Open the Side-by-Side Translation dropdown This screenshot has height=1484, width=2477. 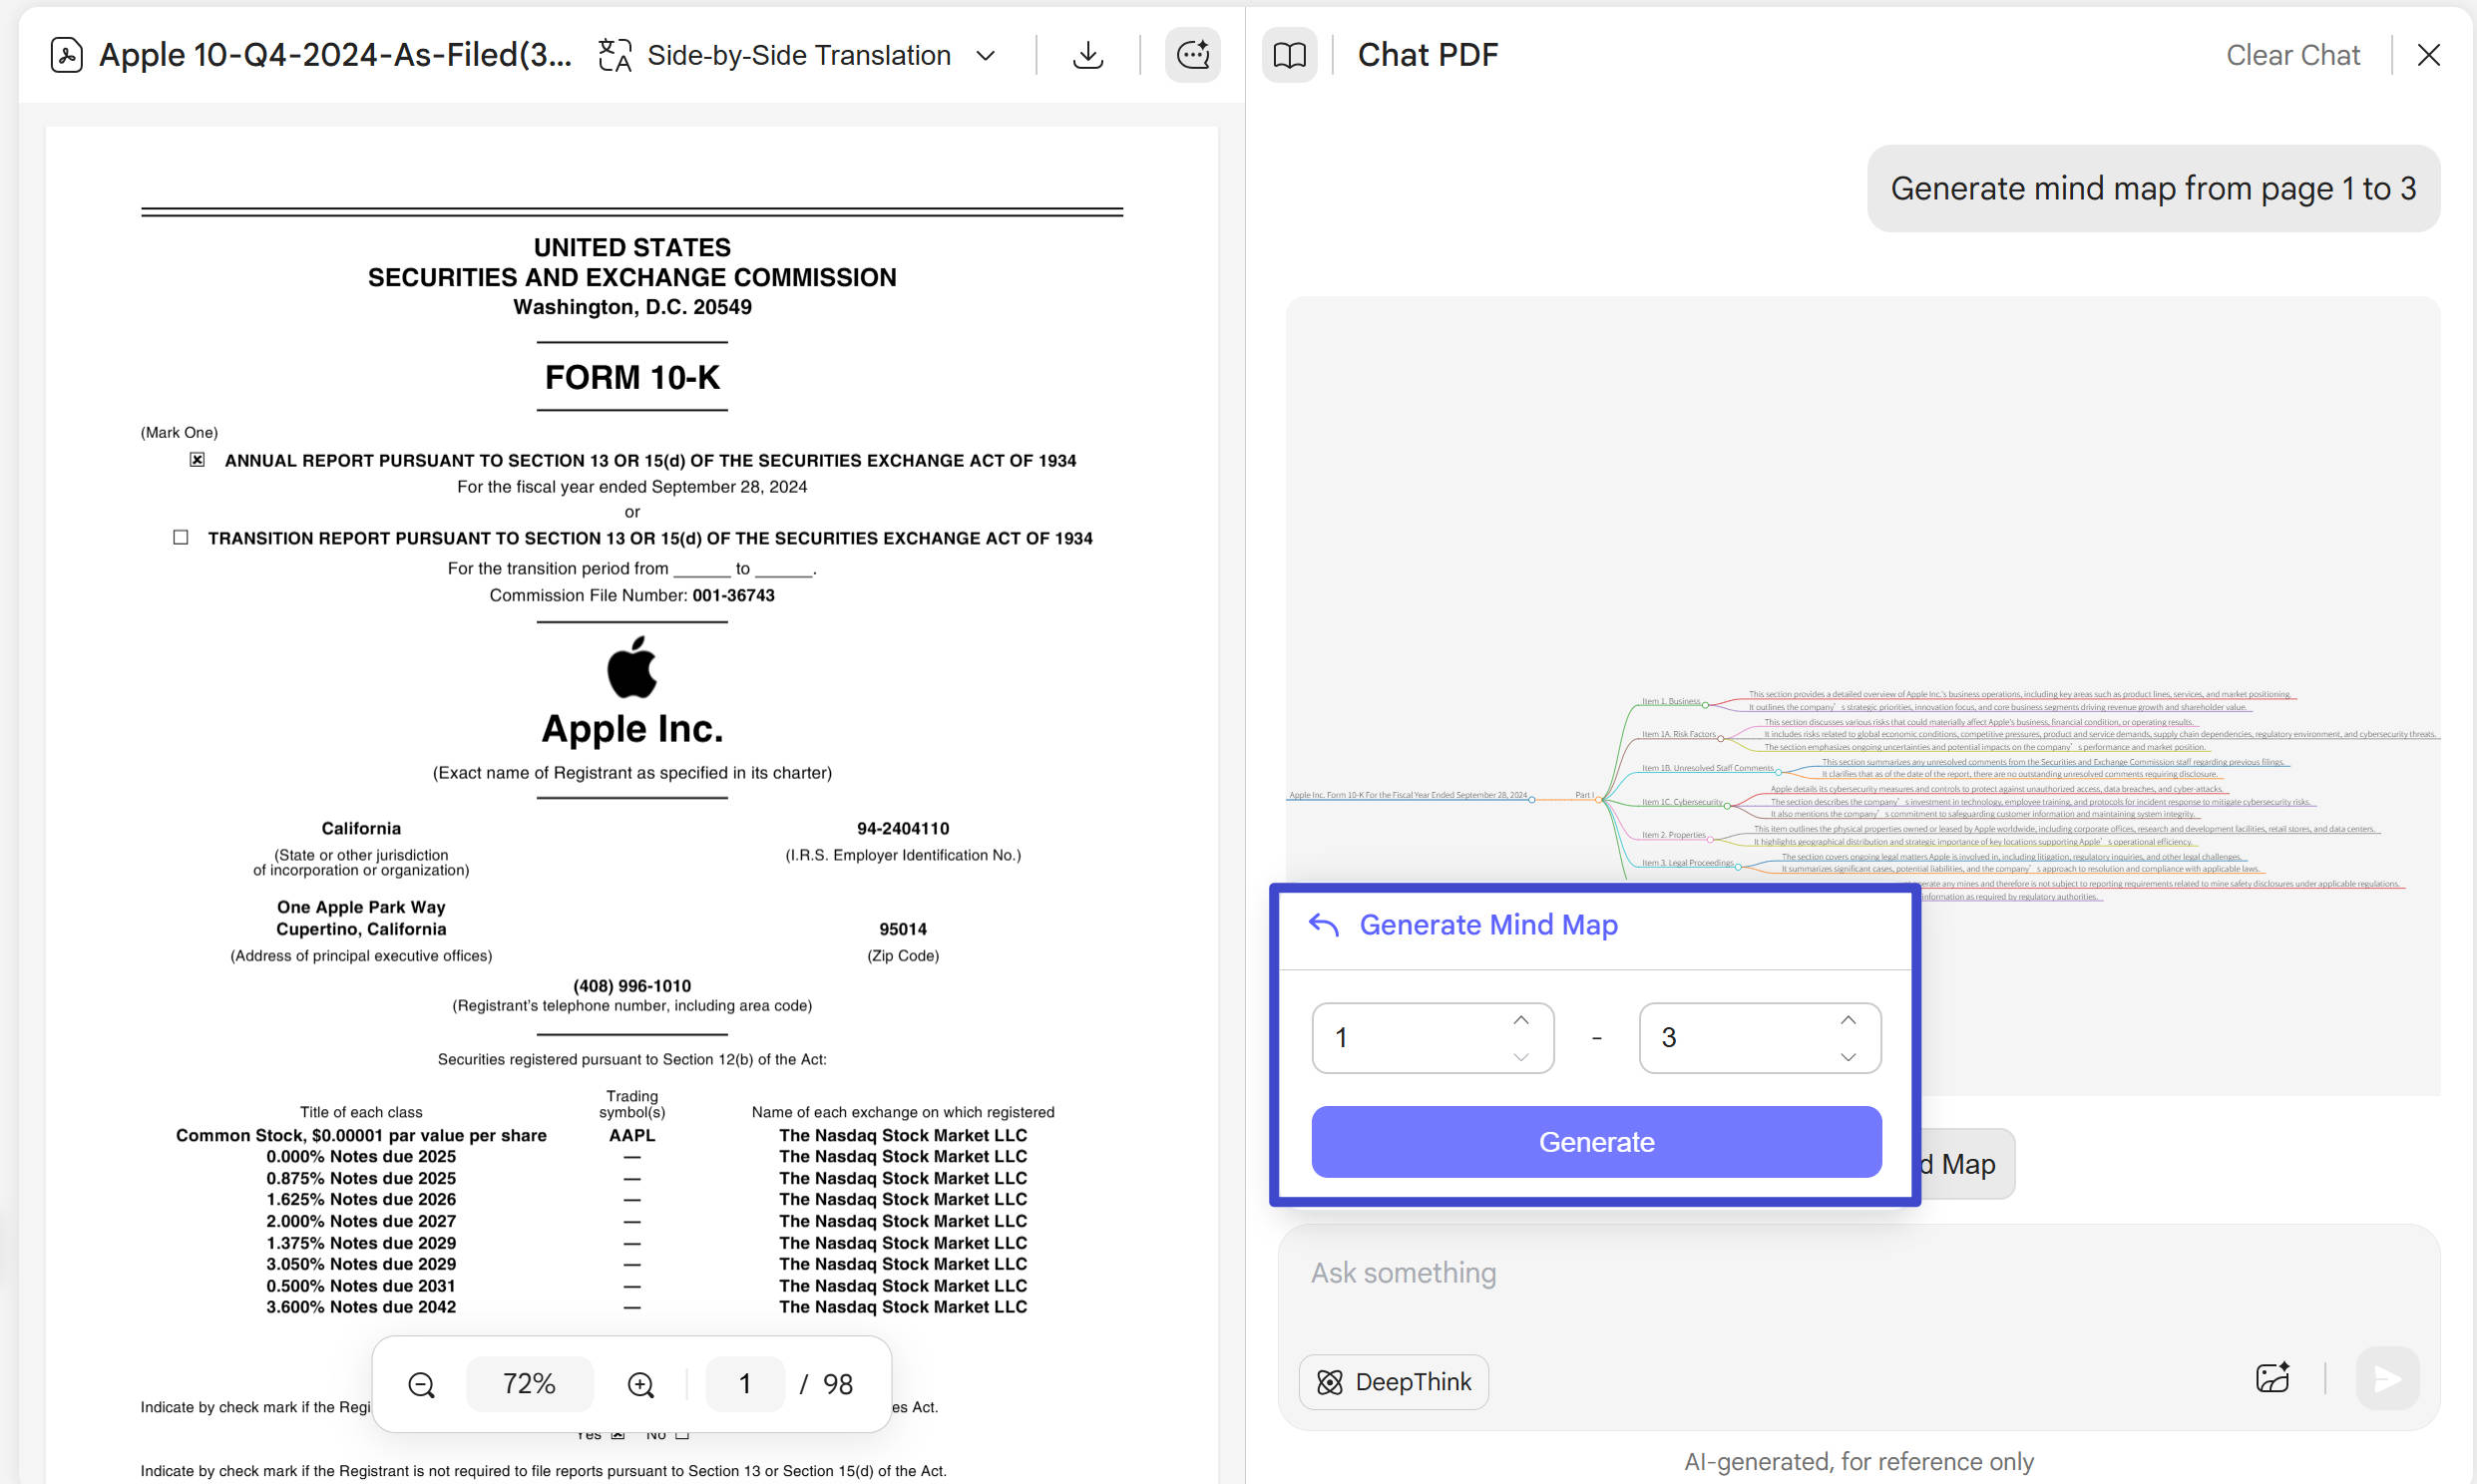click(x=986, y=55)
